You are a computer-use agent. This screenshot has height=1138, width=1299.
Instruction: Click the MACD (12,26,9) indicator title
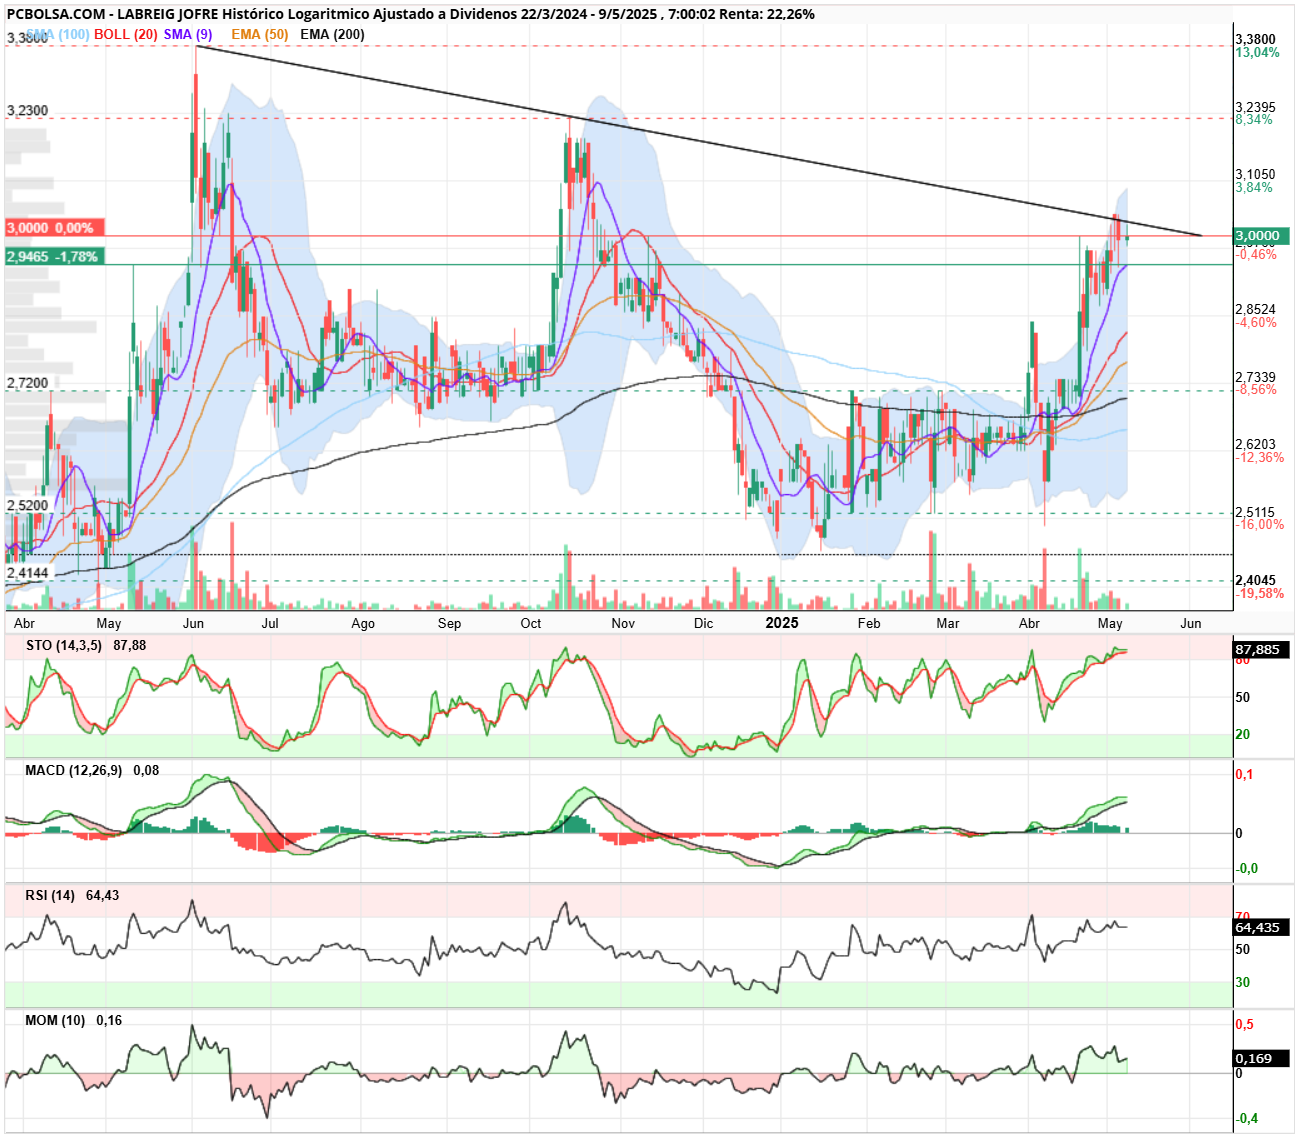tap(74, 770)
